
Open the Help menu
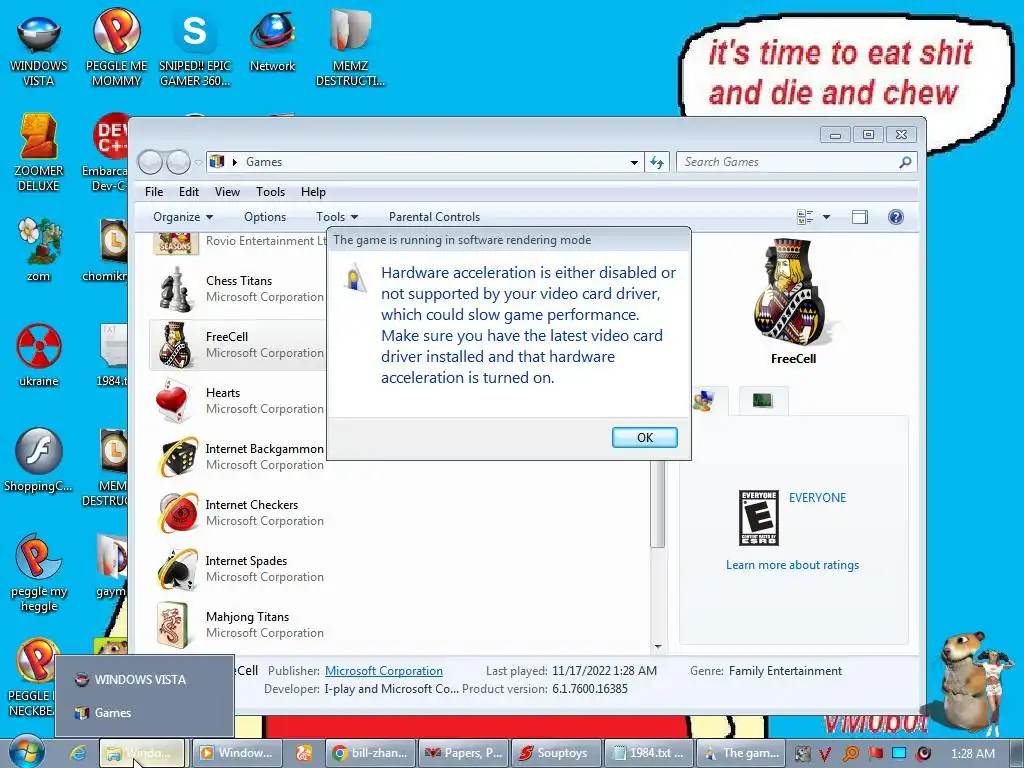313,192
